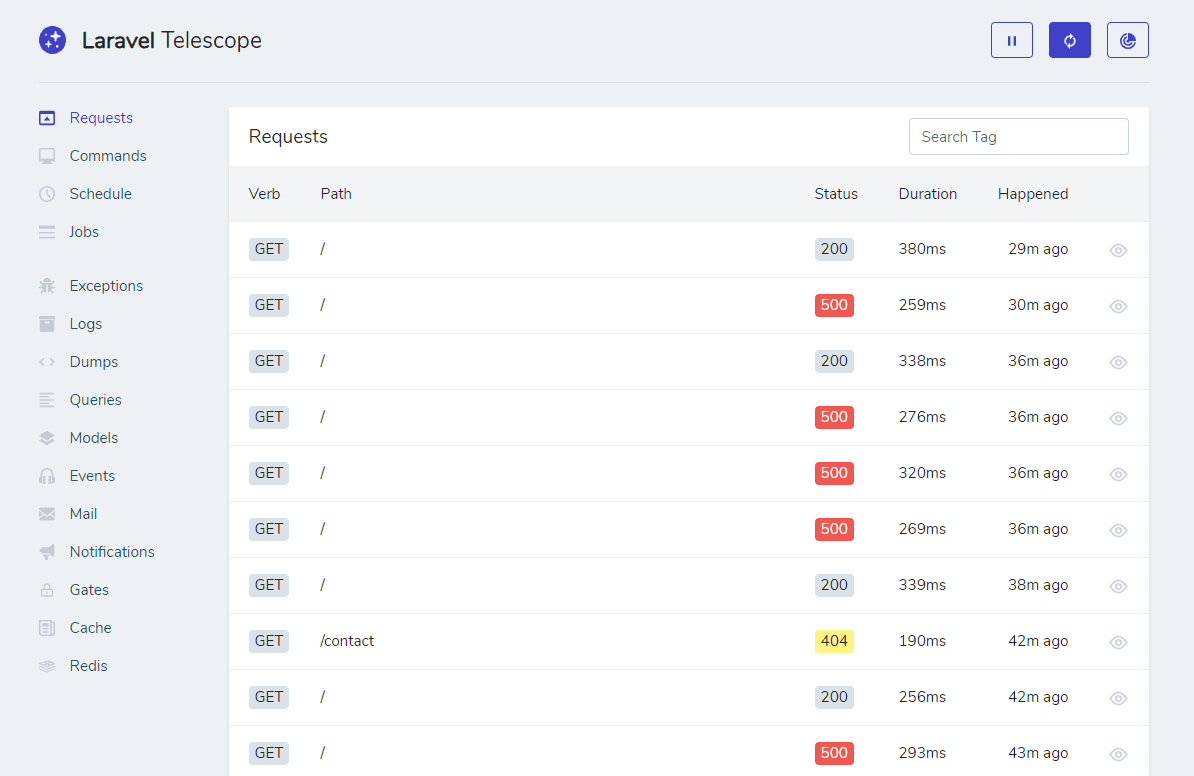Open the Gates lock icon

point(46,589)
